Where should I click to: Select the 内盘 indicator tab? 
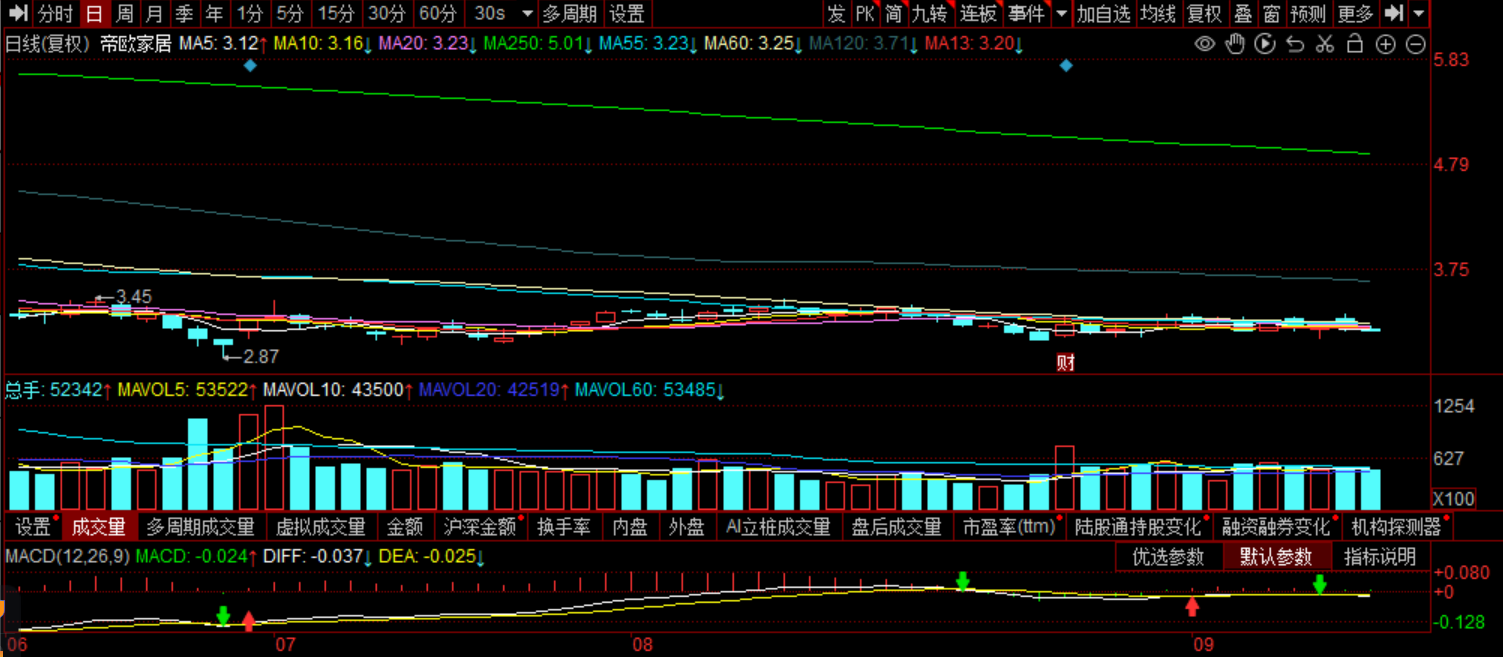630,526
